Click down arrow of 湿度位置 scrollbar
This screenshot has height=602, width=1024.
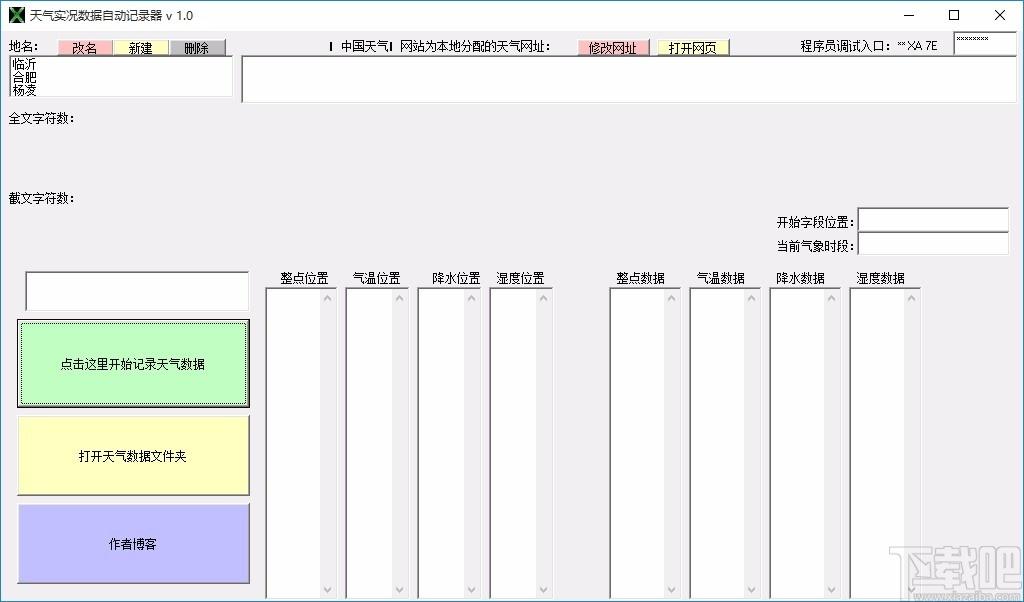pos(543,590)
